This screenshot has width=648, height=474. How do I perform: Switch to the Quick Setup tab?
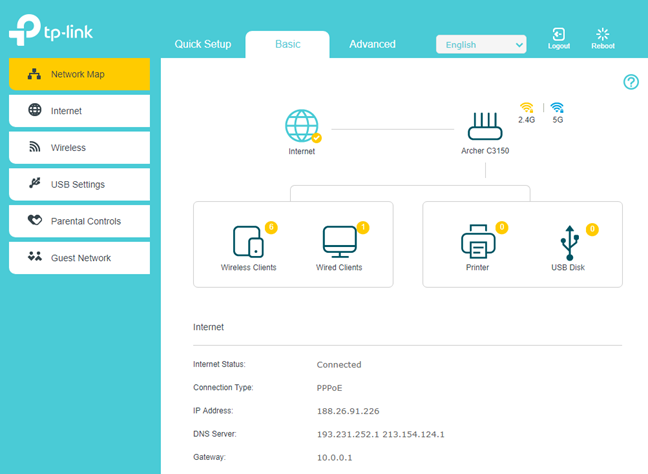tap(203, 44)
